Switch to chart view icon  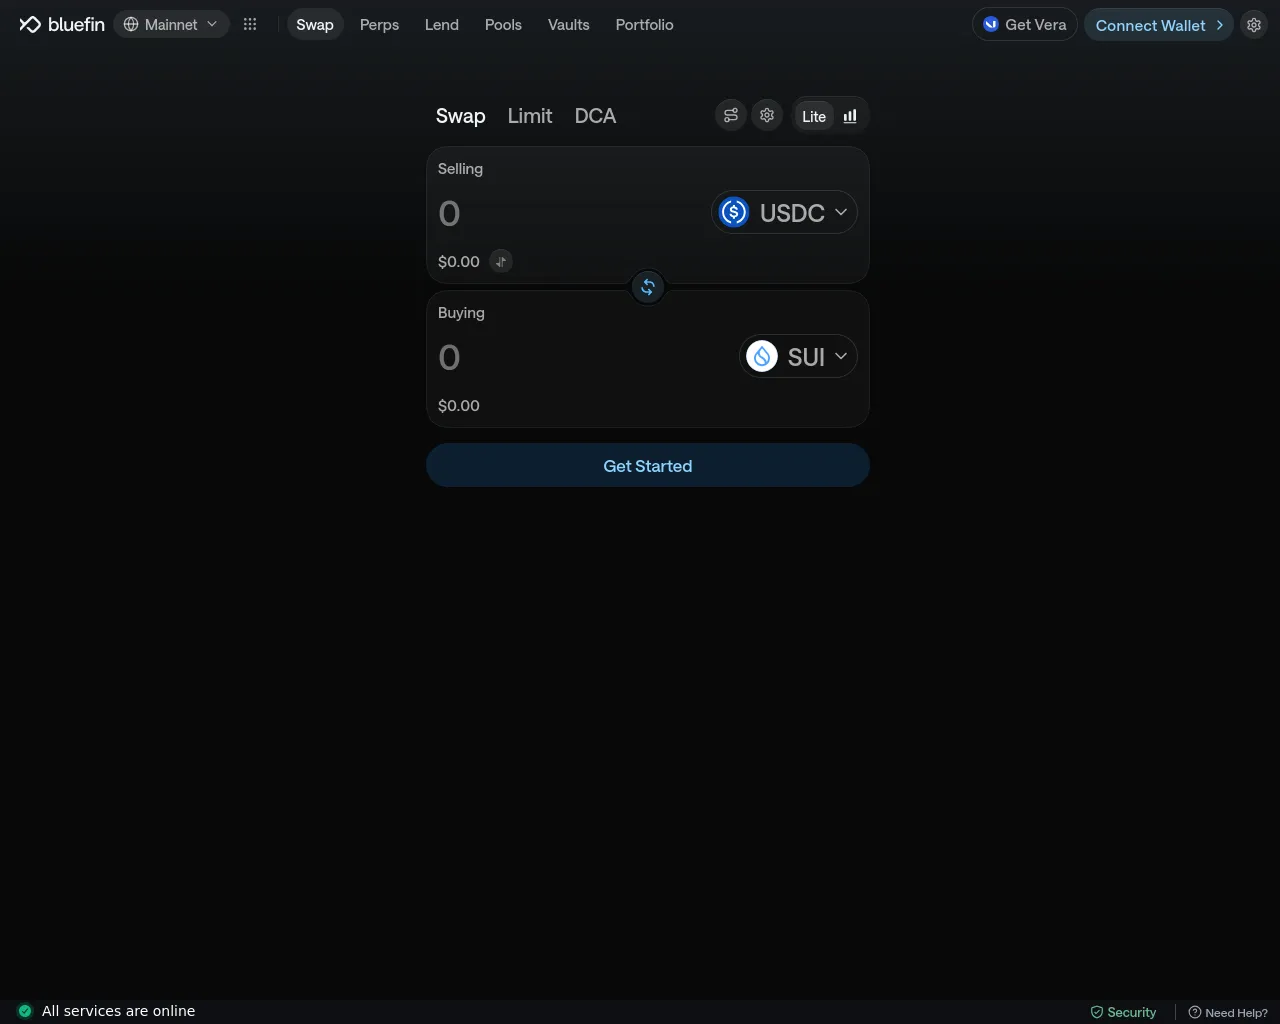850,116
